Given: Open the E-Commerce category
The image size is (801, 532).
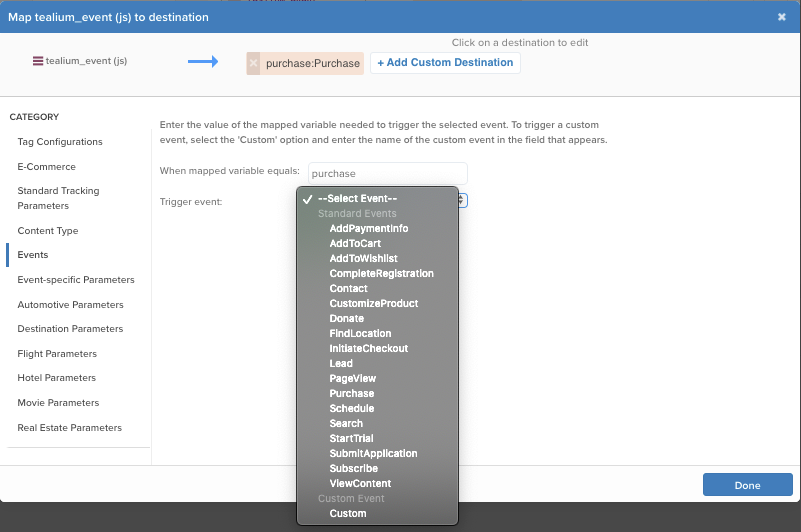Looking at the screenshot, I should [46, 167].
